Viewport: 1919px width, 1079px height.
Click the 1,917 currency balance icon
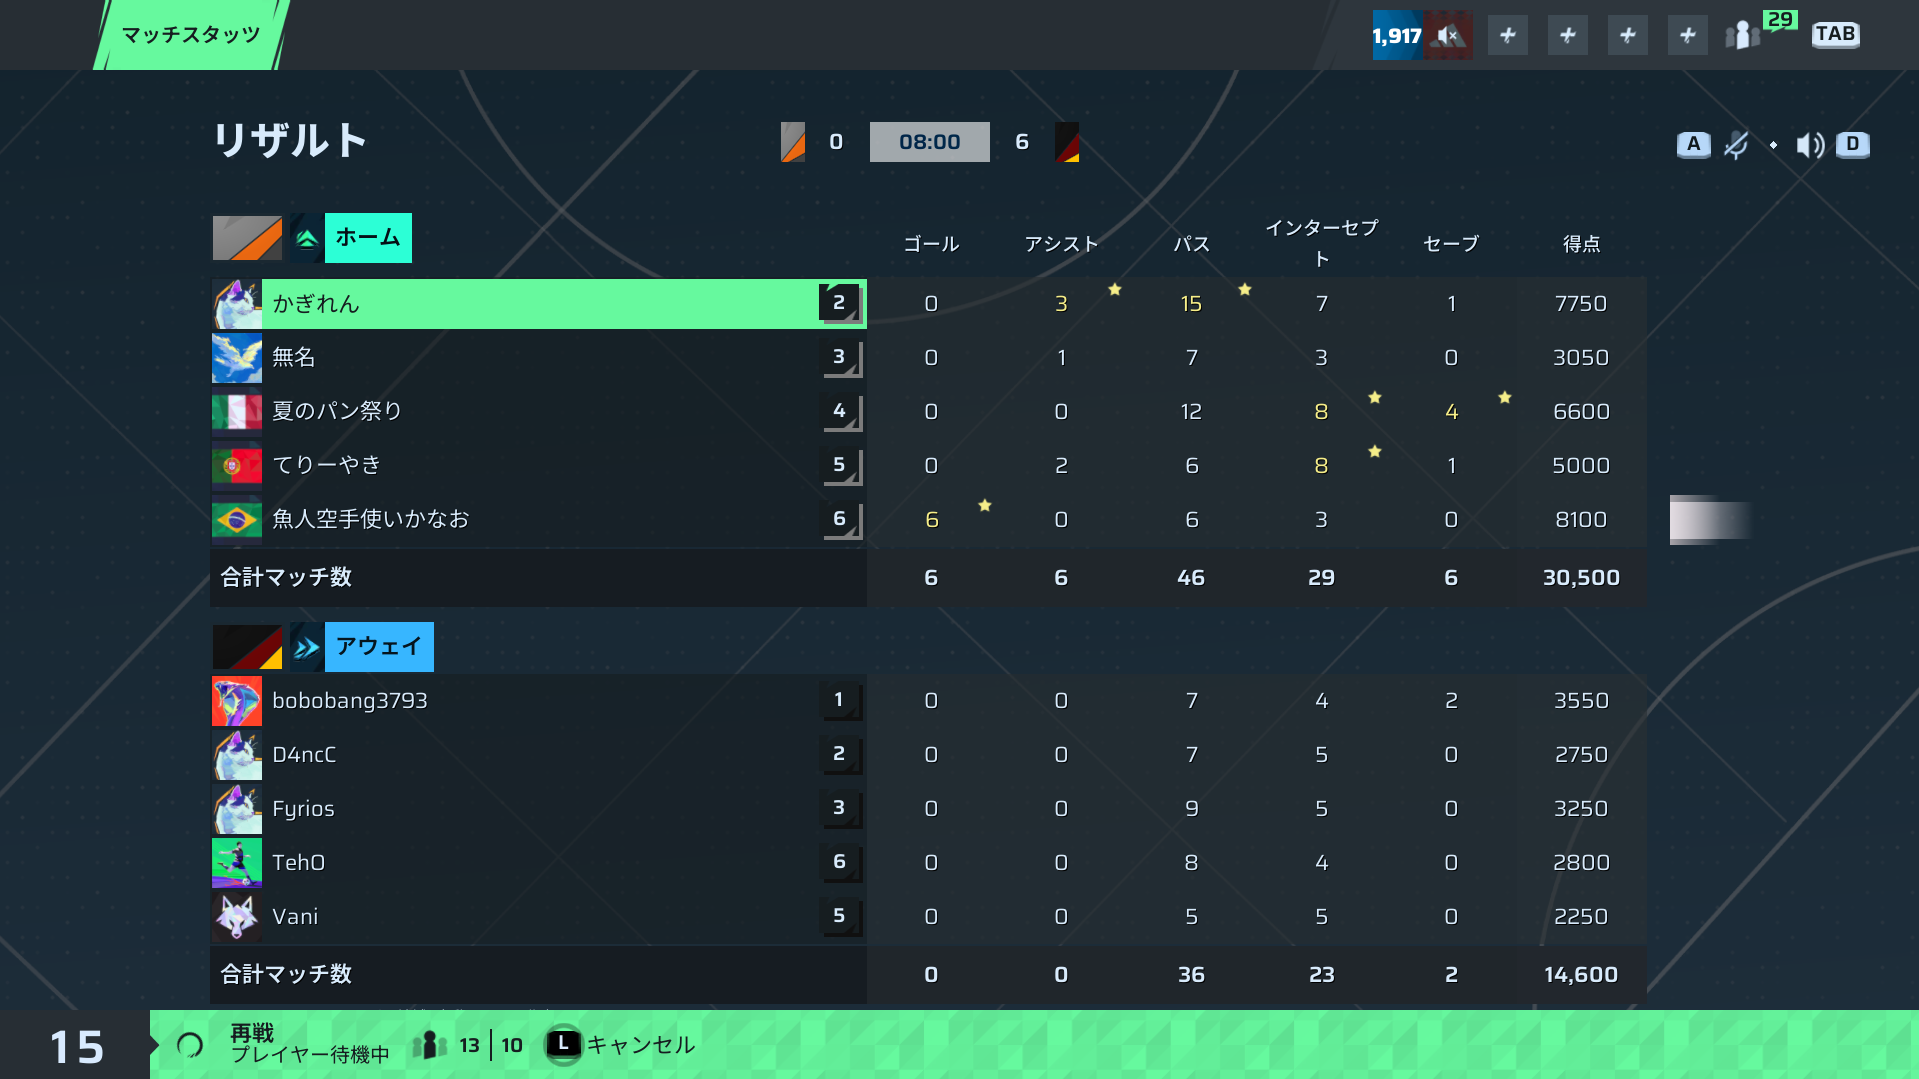(1397, 36)
